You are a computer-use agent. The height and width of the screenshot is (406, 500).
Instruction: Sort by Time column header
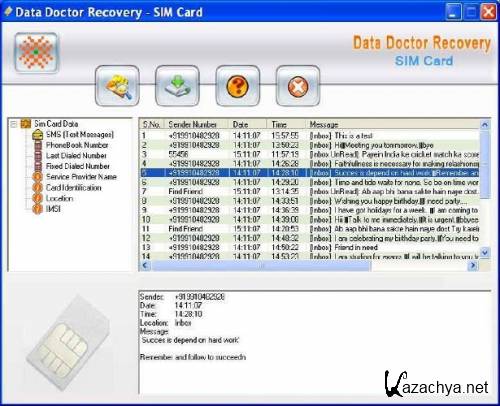pyautogui.click(x=286, y=124)
